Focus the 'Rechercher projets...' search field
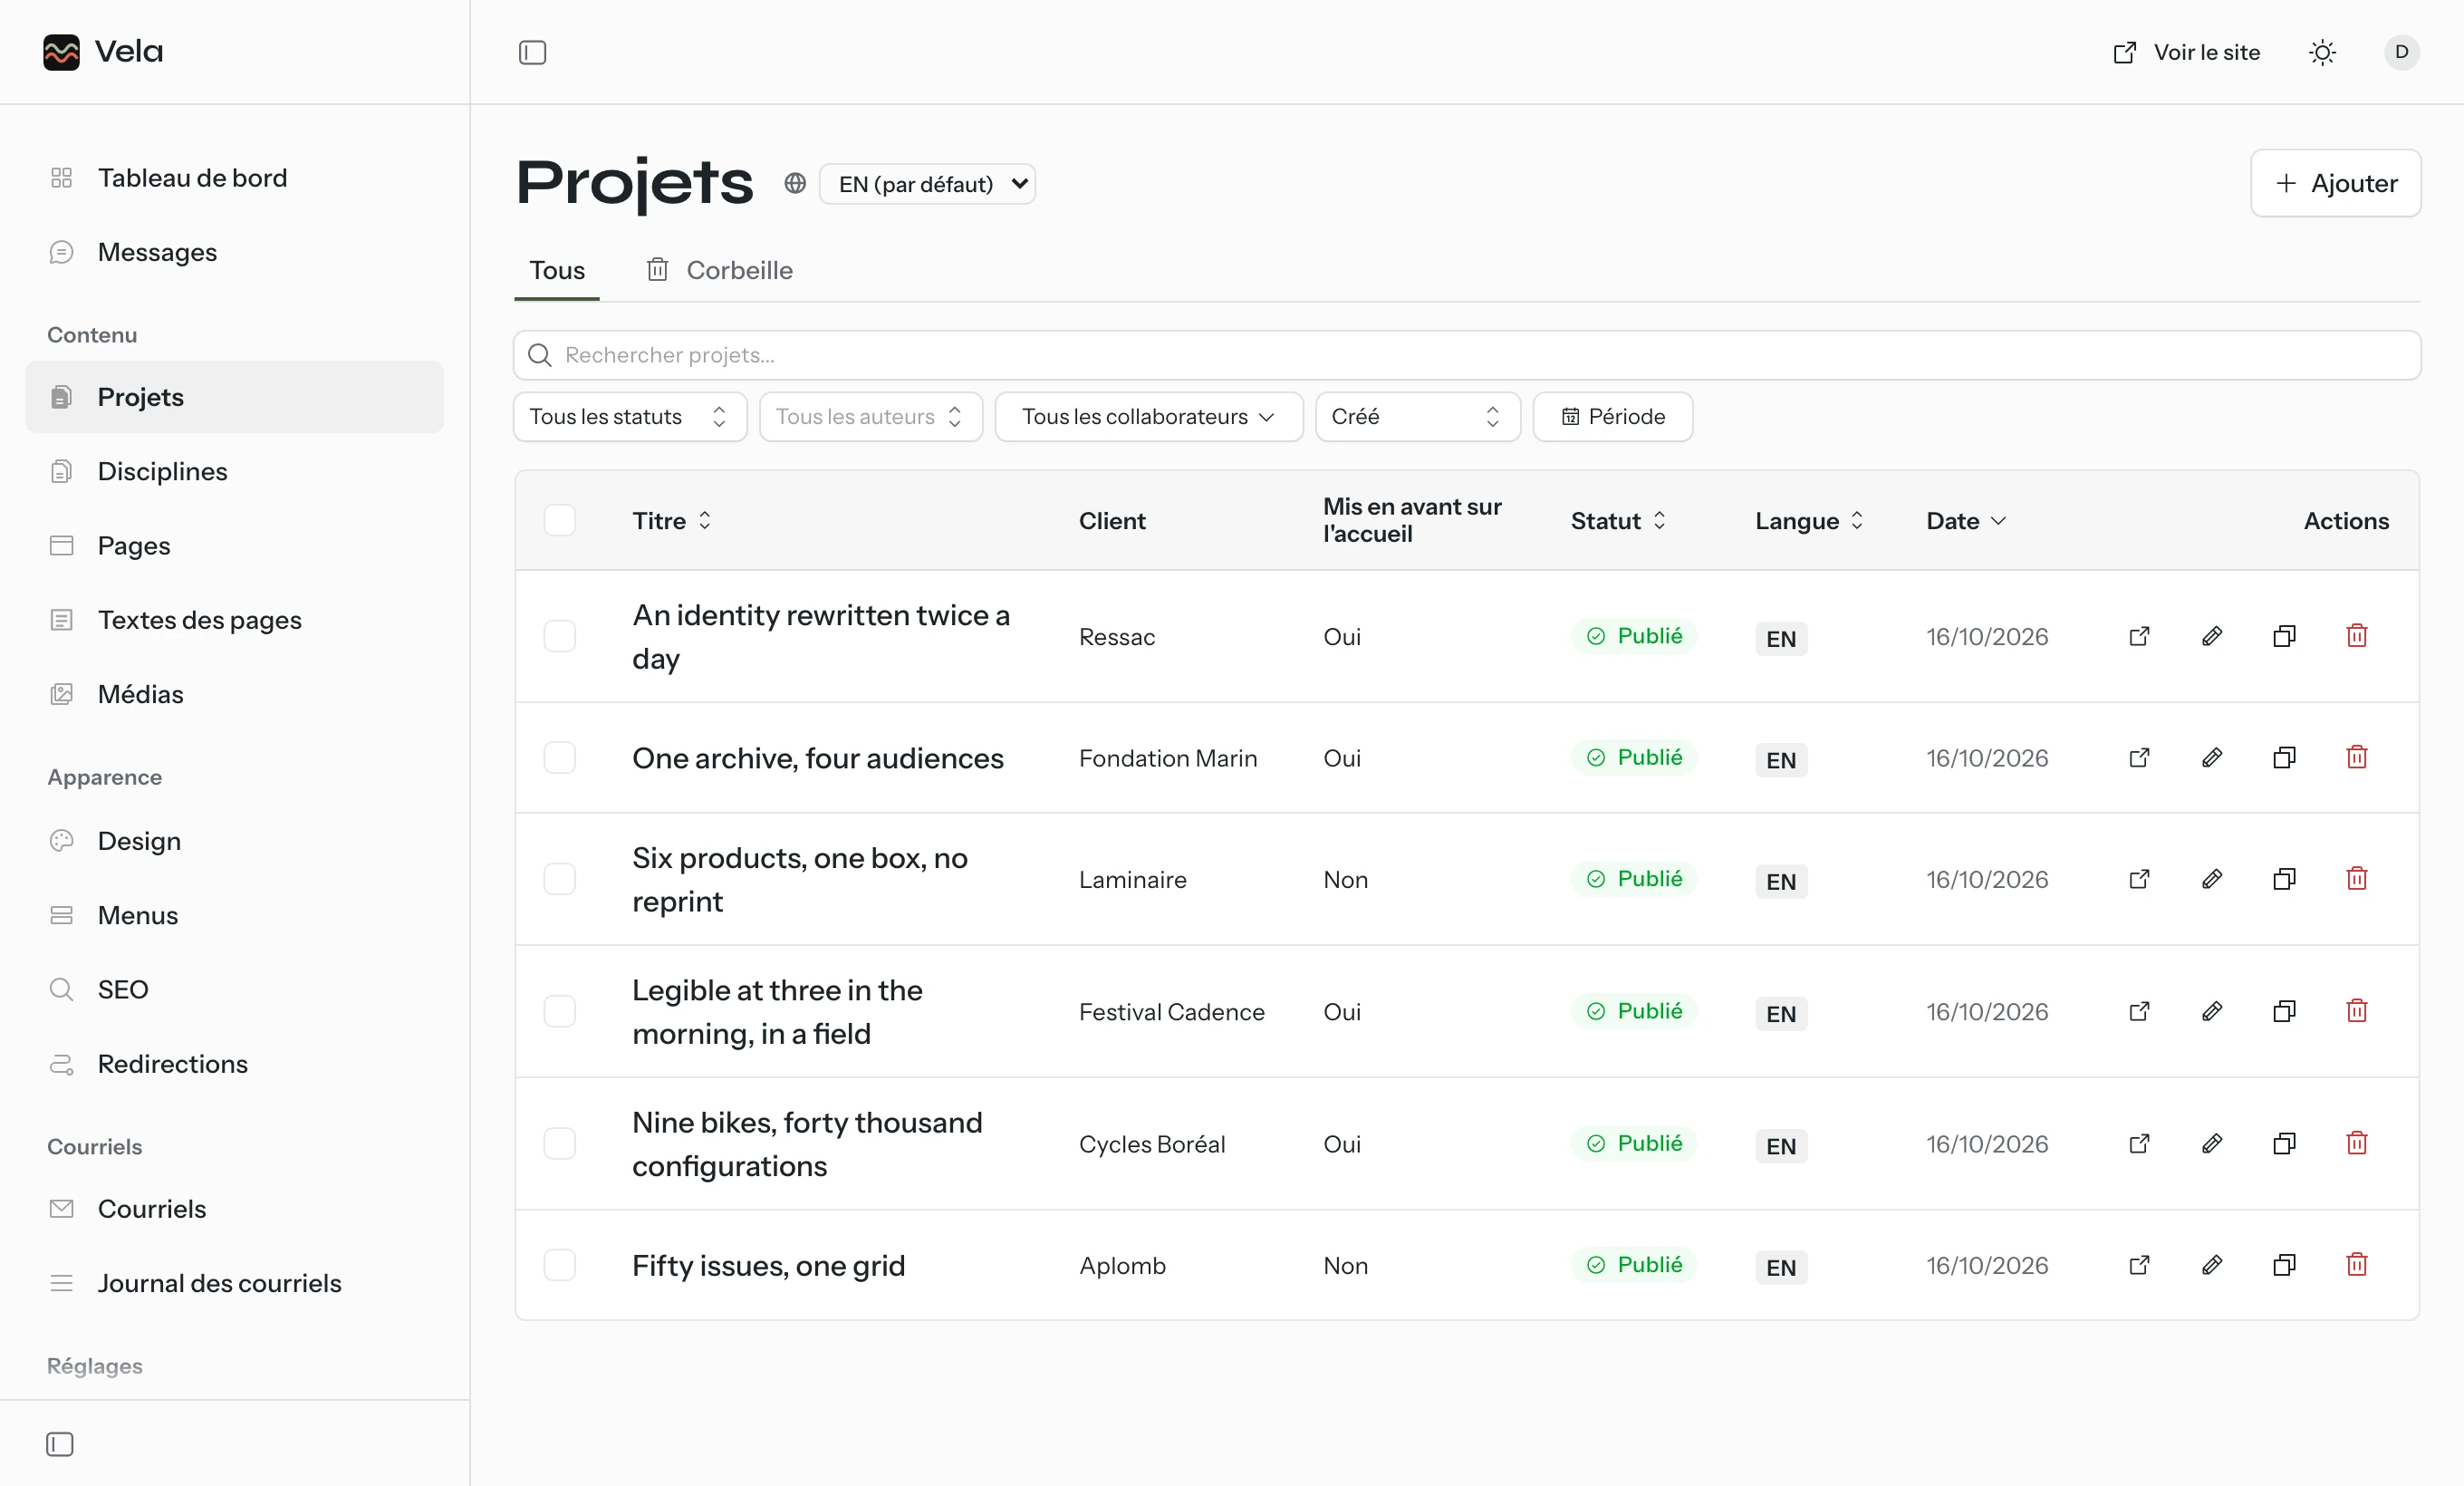This screenshot has height=1486, width=2464. click(1466, 355)
